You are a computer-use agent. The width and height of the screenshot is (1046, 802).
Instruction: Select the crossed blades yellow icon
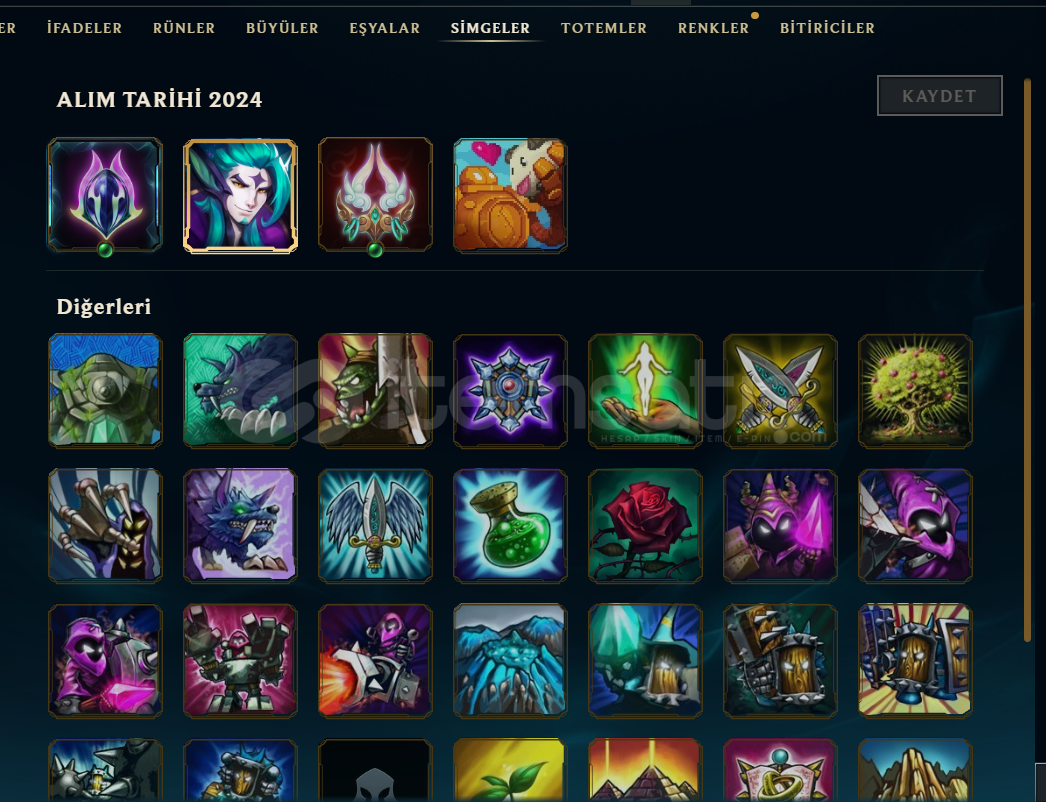pos(780,391)
